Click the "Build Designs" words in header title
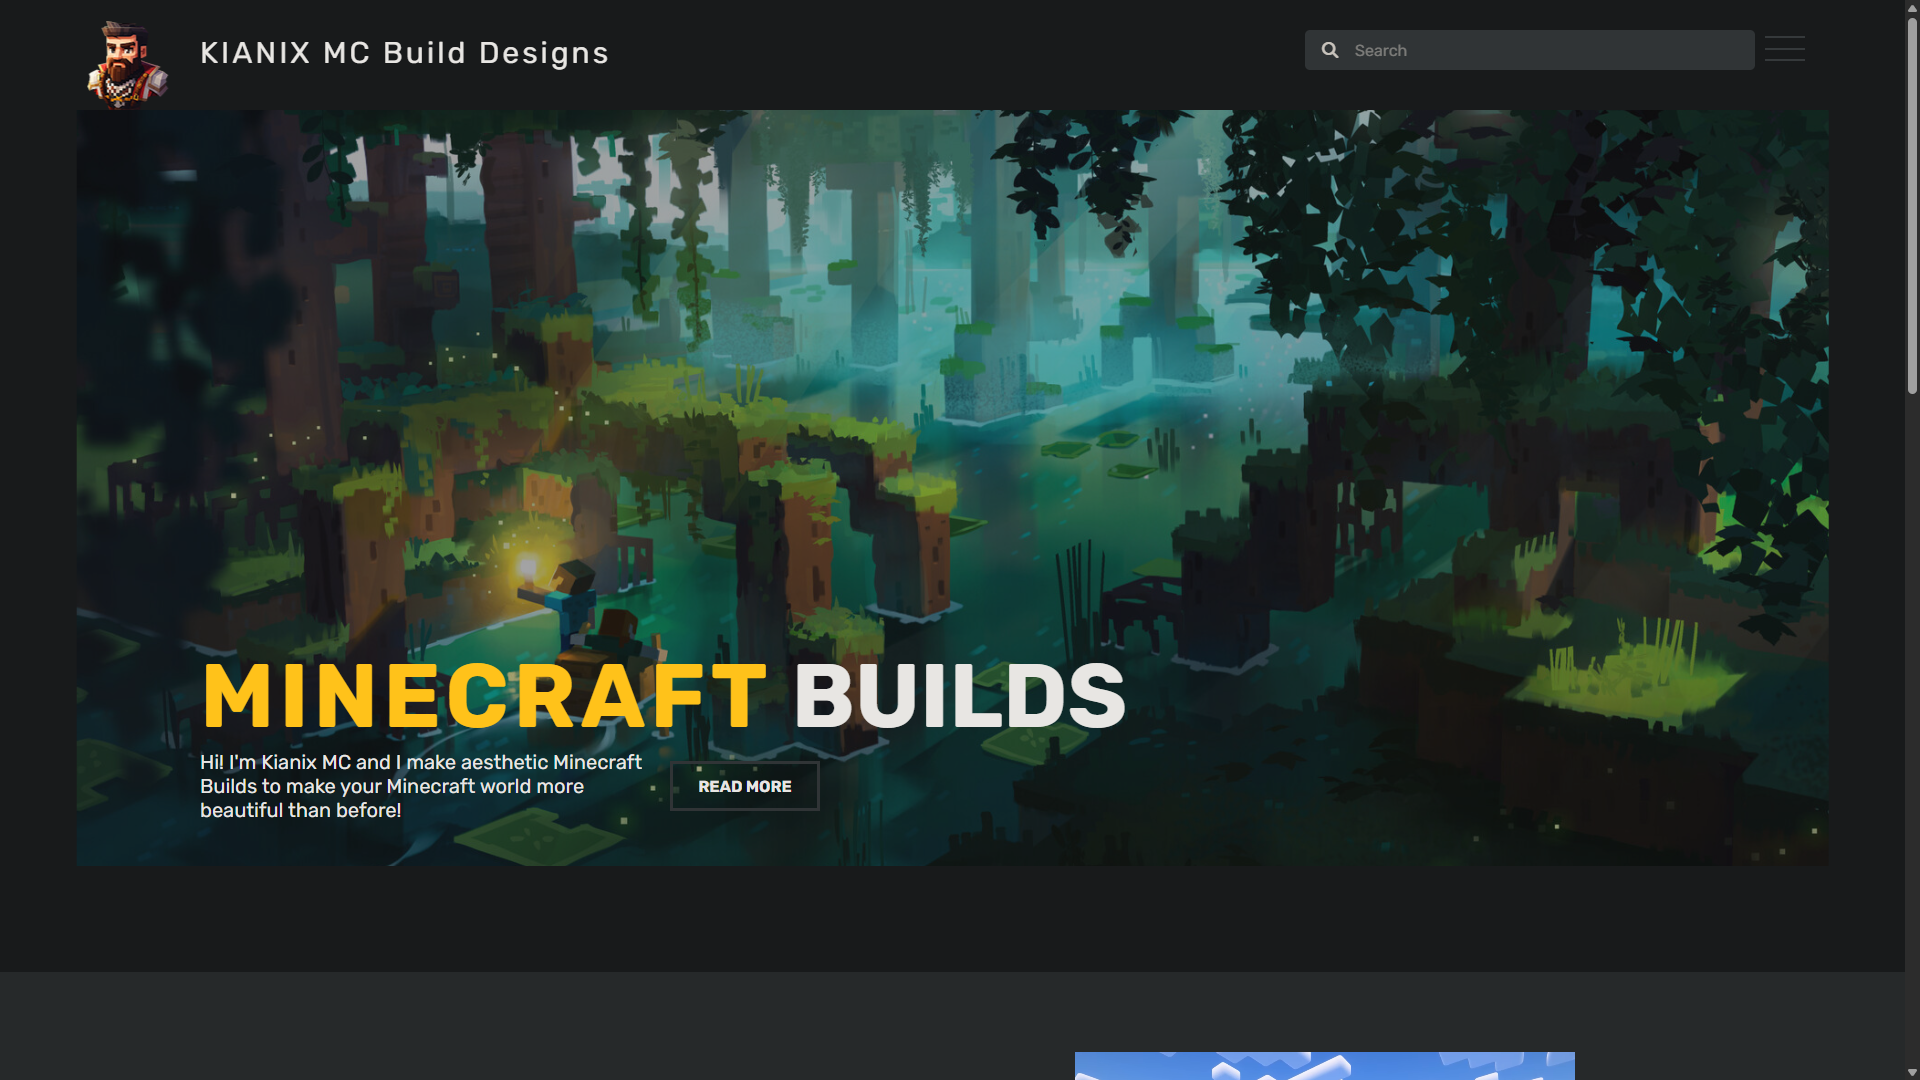 click(x=495, y=53)
